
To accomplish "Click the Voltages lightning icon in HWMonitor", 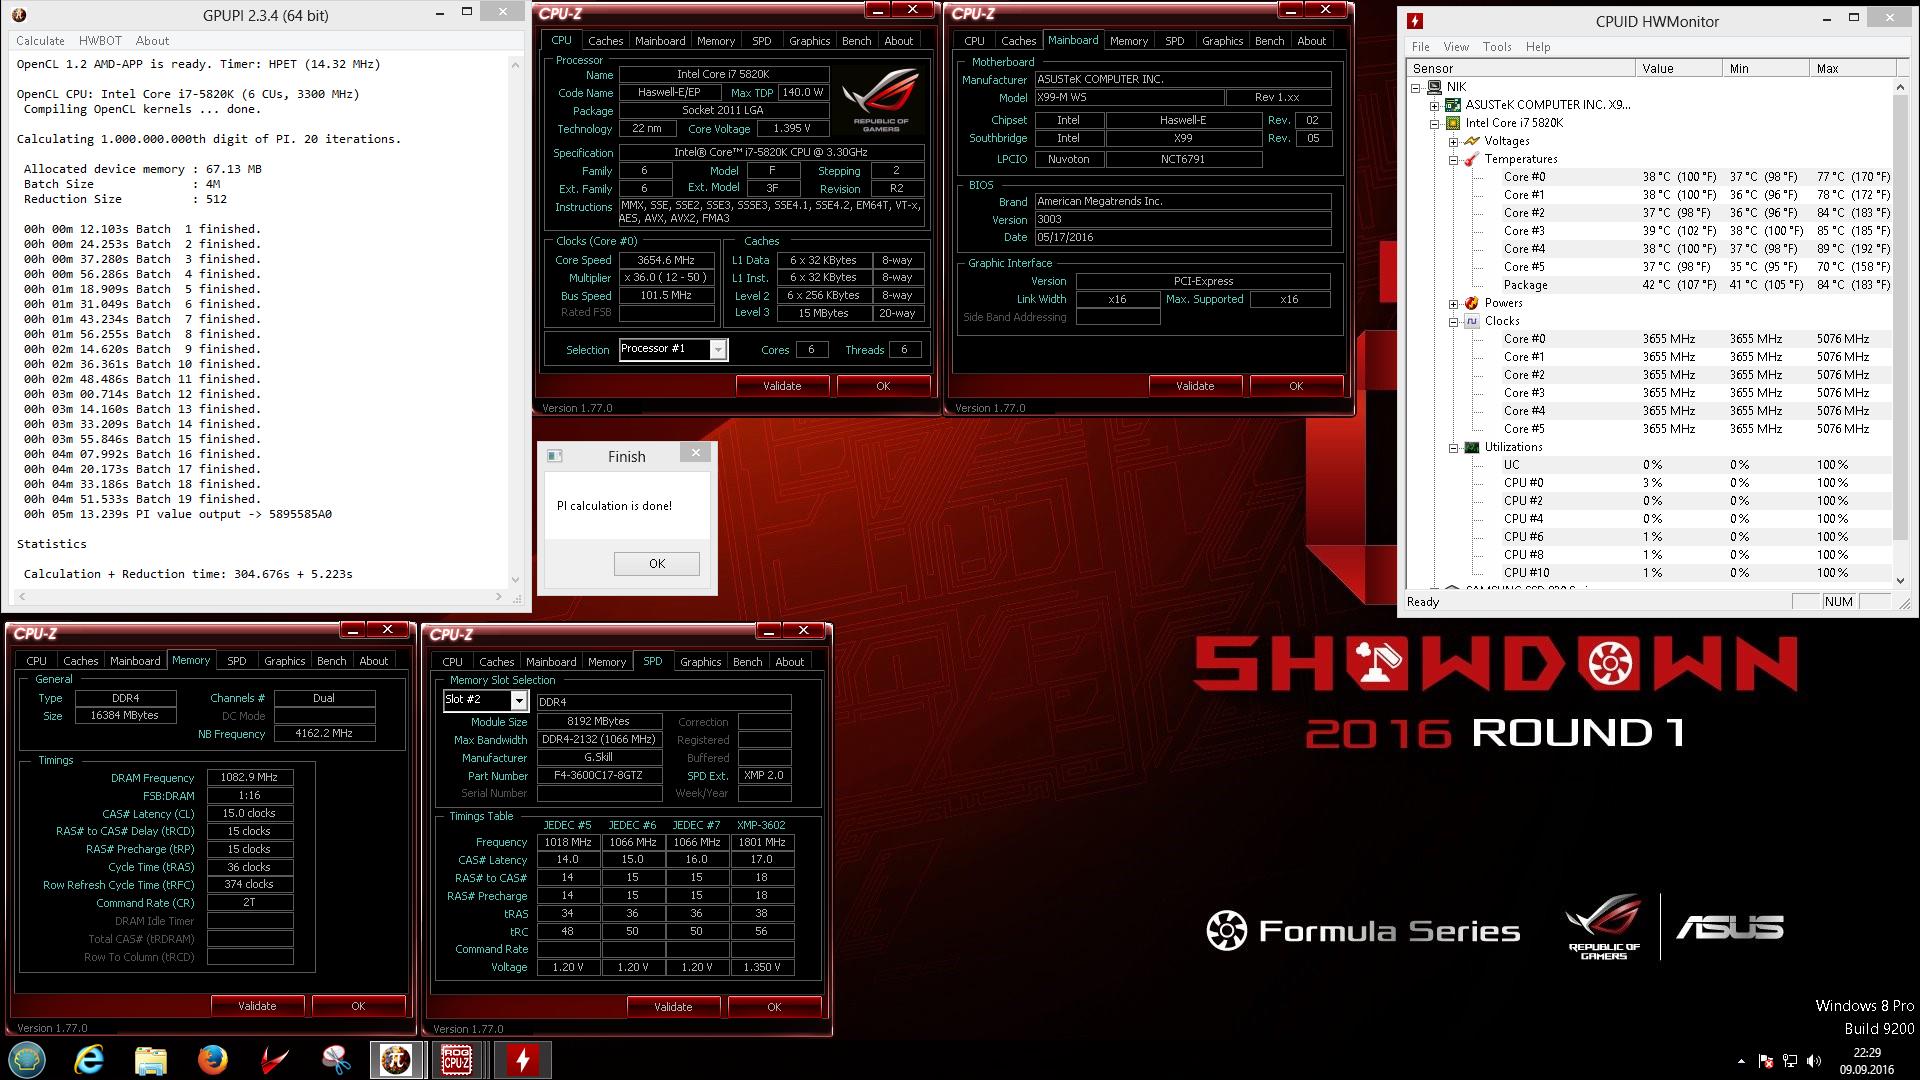I will tap(1471, 141).
